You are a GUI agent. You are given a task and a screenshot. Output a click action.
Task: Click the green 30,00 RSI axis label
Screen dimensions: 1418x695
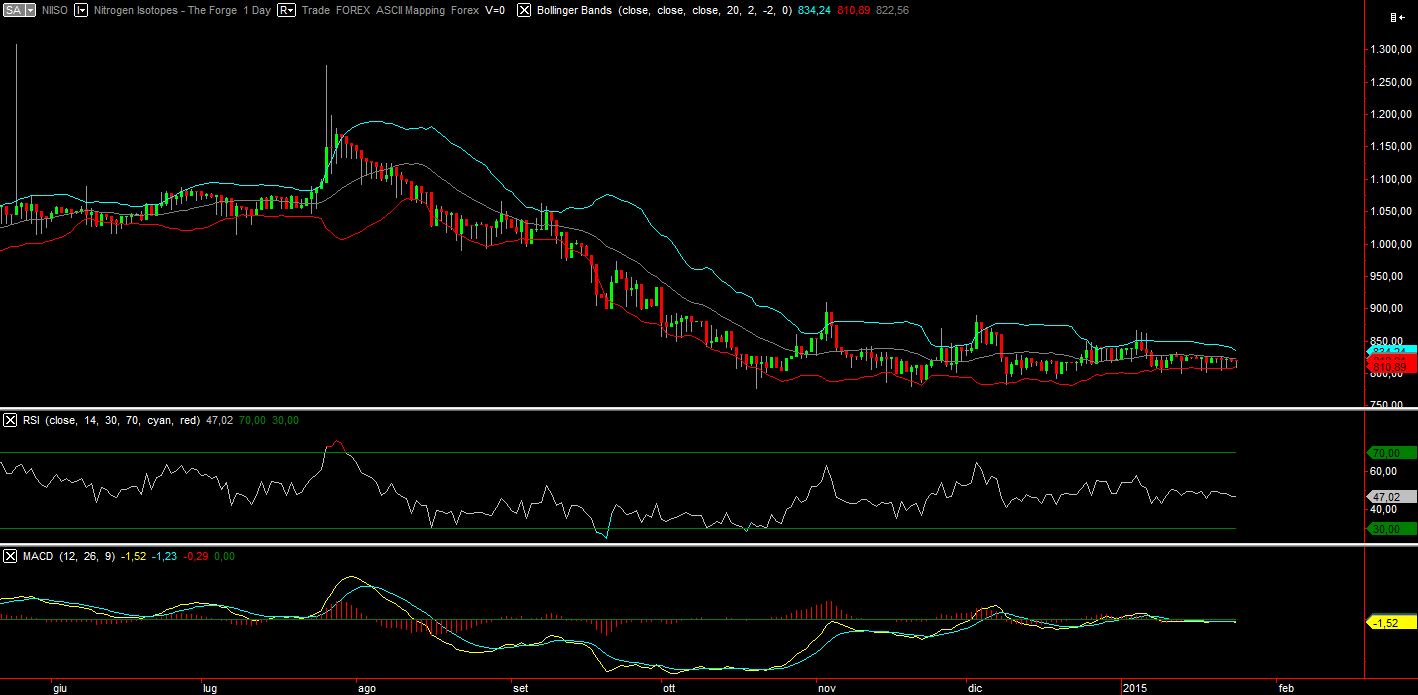(x=1390, y=529)
